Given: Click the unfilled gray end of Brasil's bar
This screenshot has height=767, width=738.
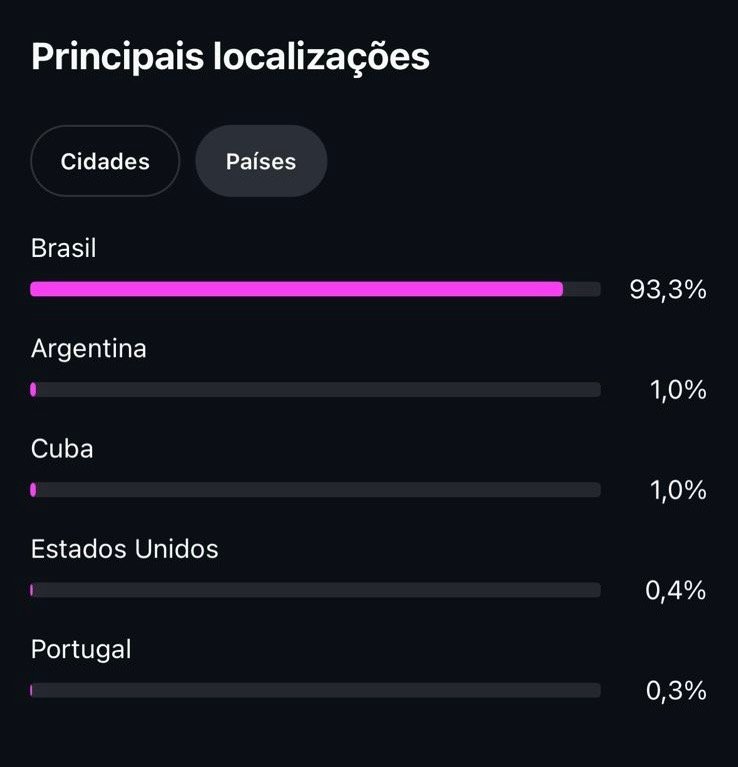Looking at the screenshot, I should point(582,289).
